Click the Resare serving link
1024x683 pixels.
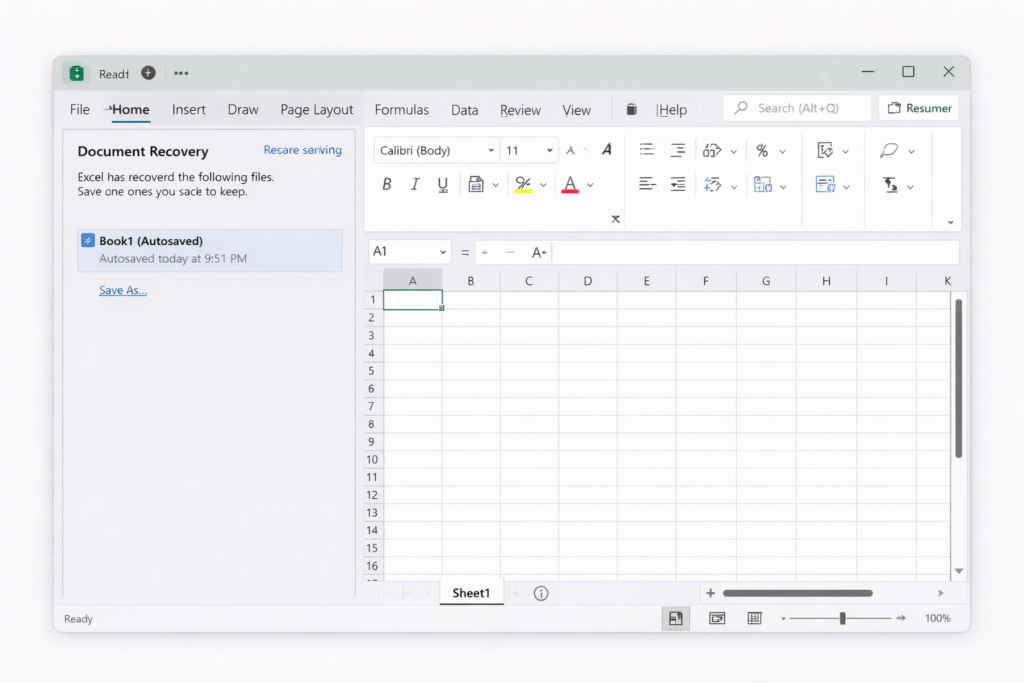(302, 150)
